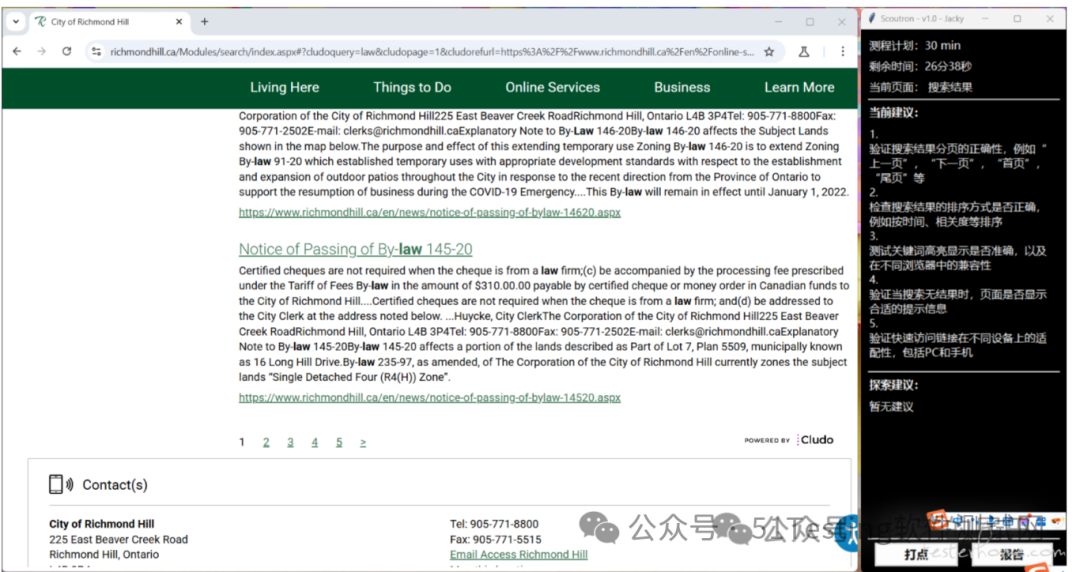This screenshot has height=572, width=1080.
Task: Go to results page 3
Action: 290,442
